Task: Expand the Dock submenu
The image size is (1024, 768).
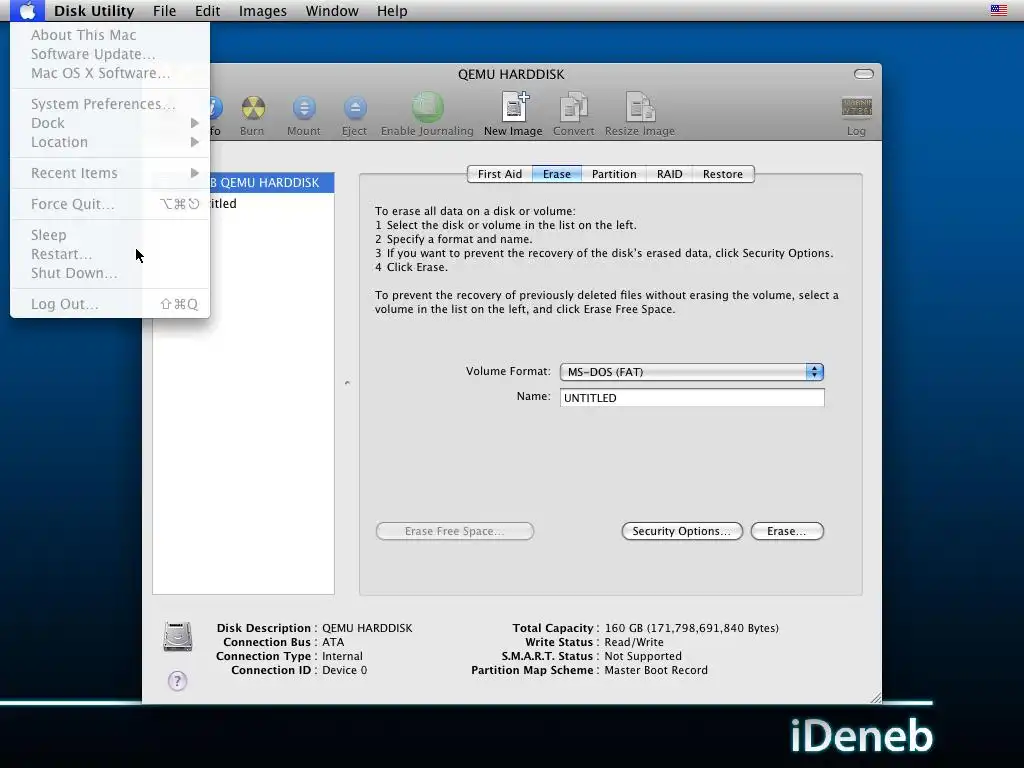Action: click(x=110, y=123)
